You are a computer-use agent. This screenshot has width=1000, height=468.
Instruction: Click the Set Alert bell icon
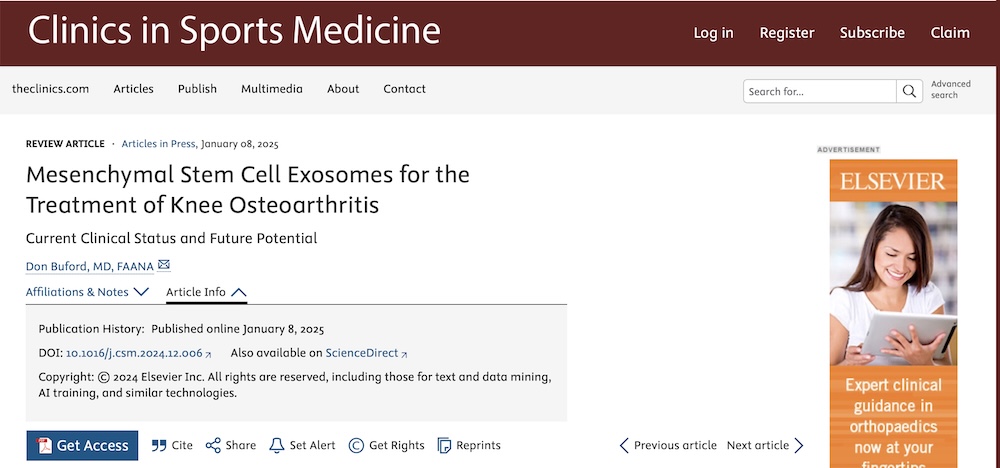tap(277, 445)
